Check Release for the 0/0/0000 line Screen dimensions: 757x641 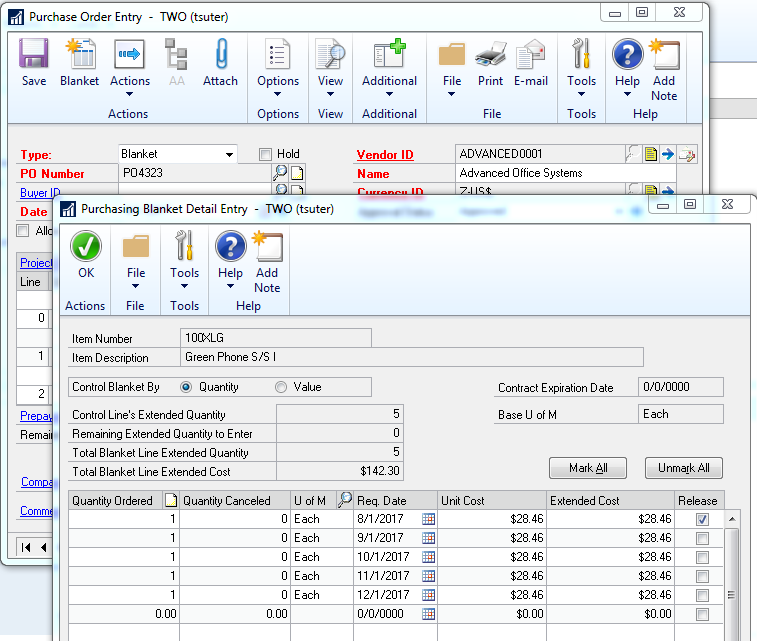[702, 614]
